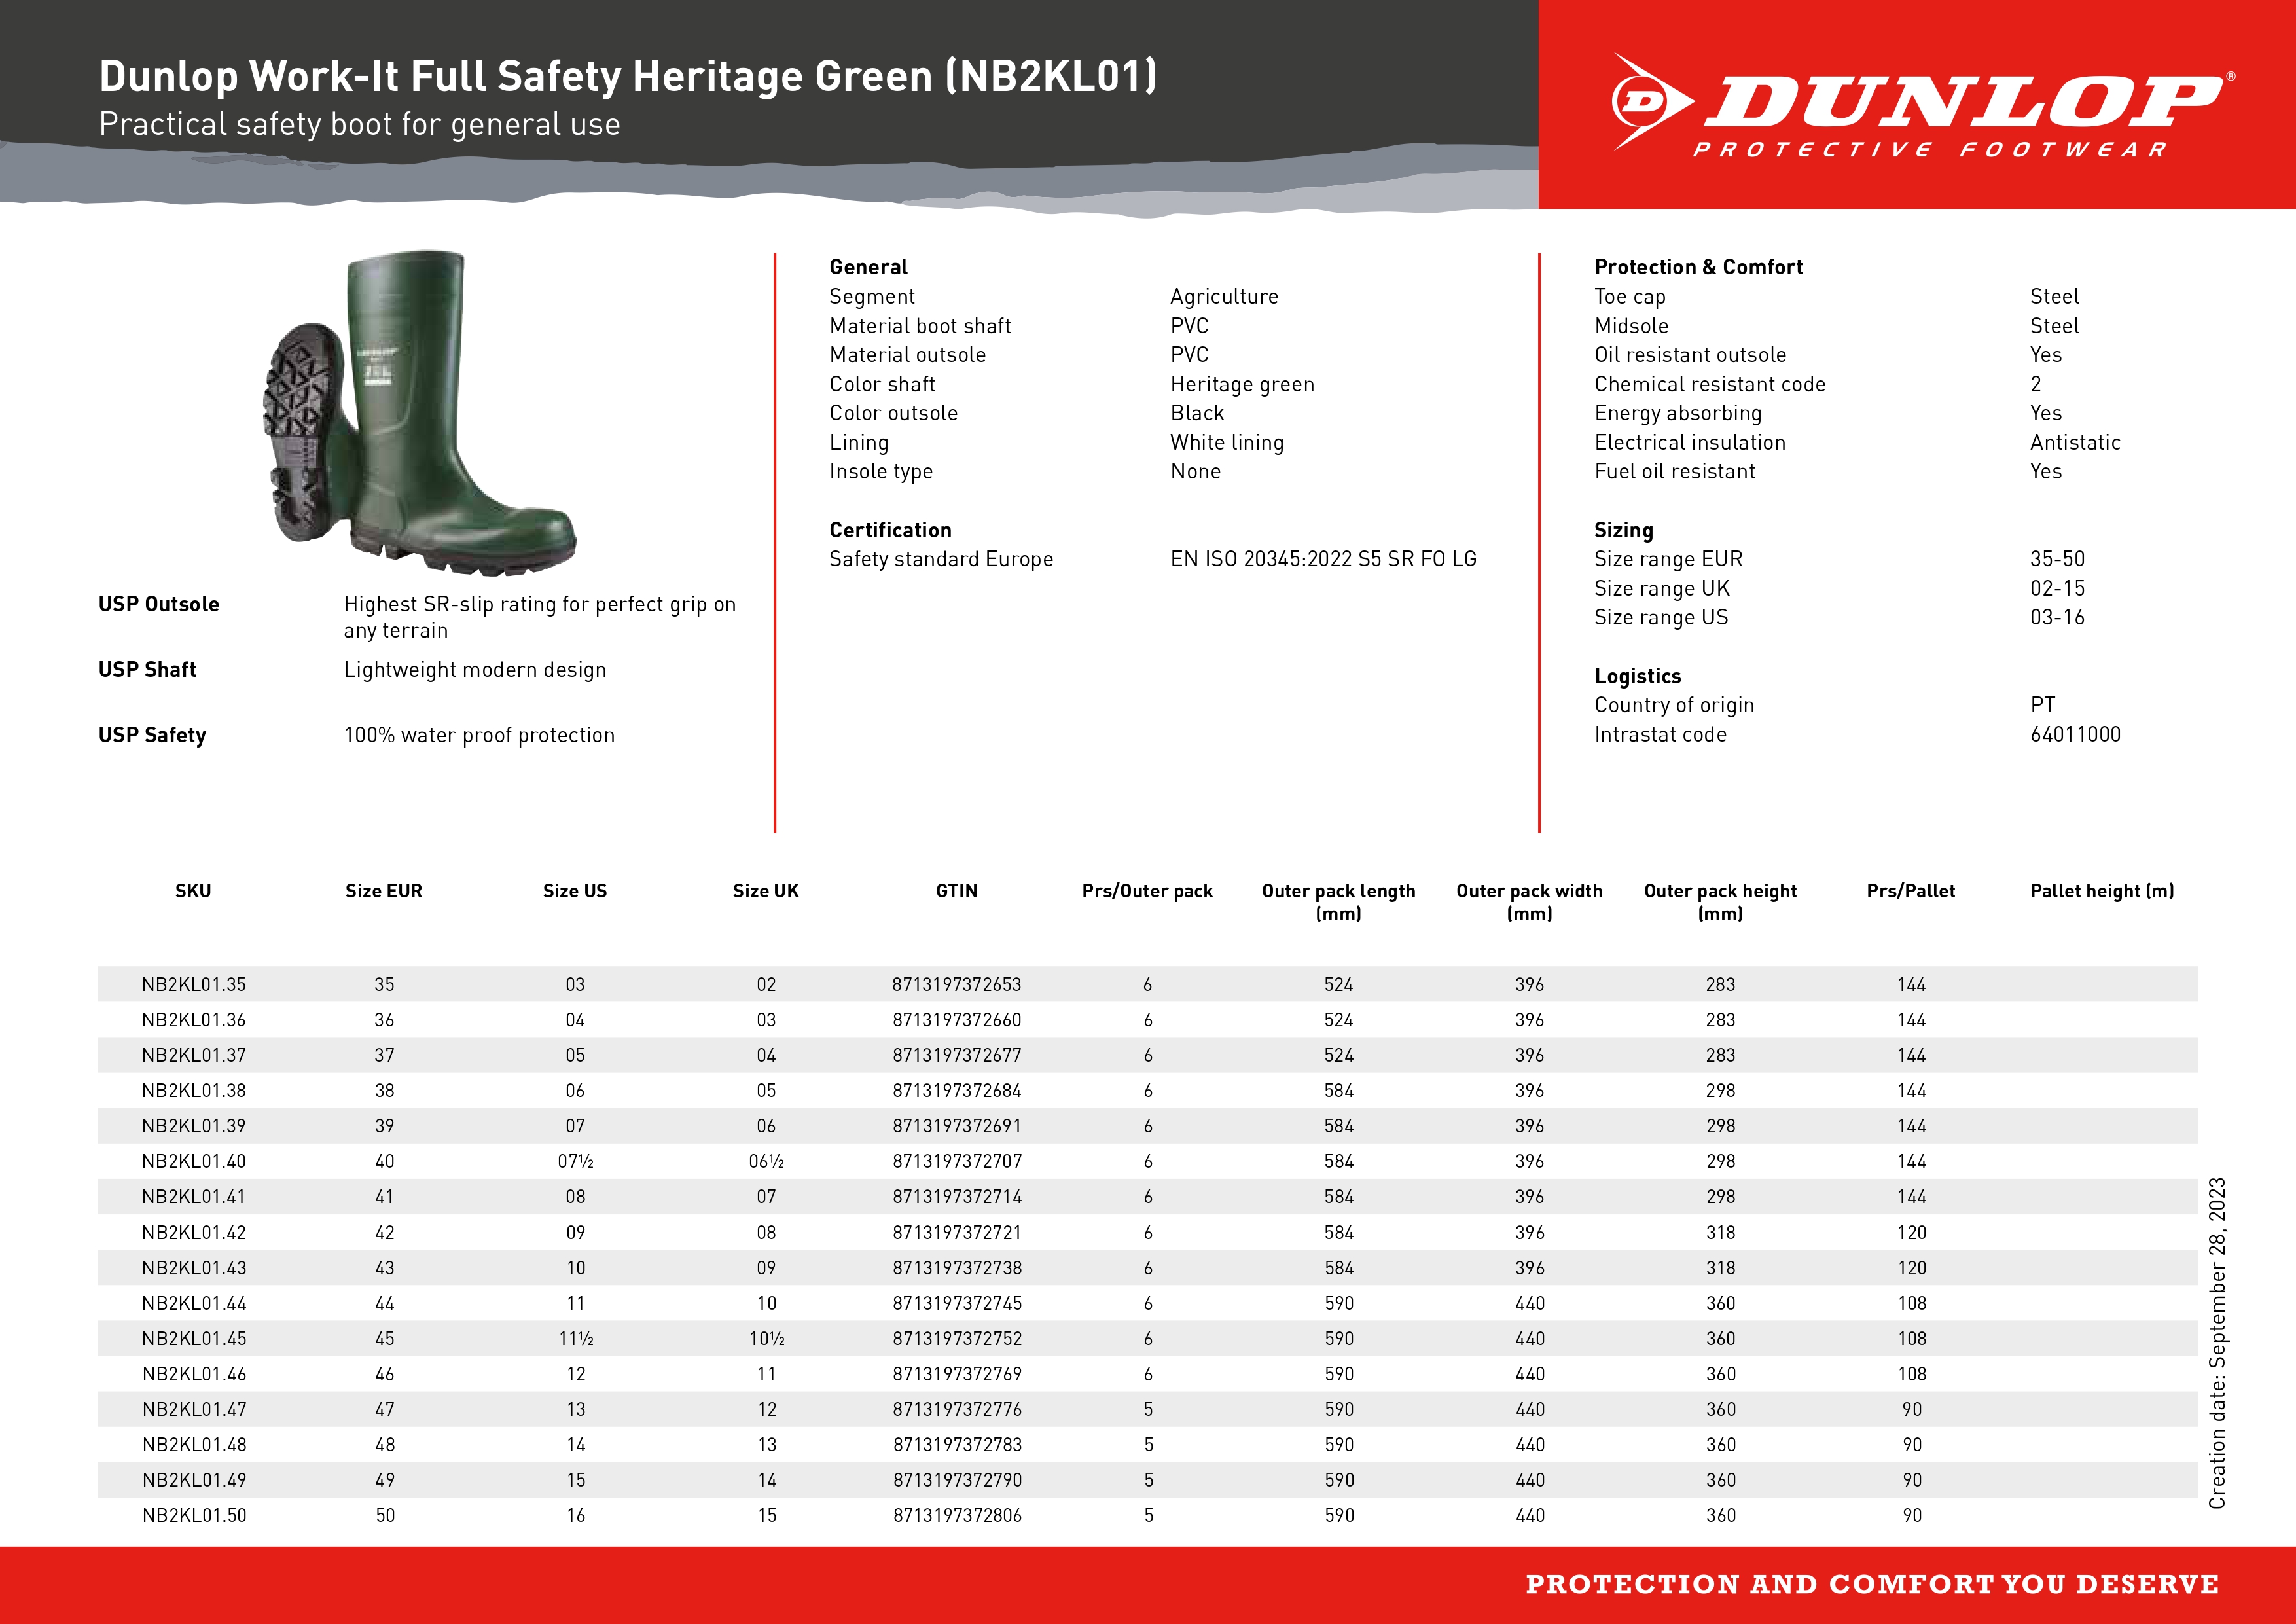Click the Size EUR column header
This screenshot has height=1624, width=2296.
point(384,891)
